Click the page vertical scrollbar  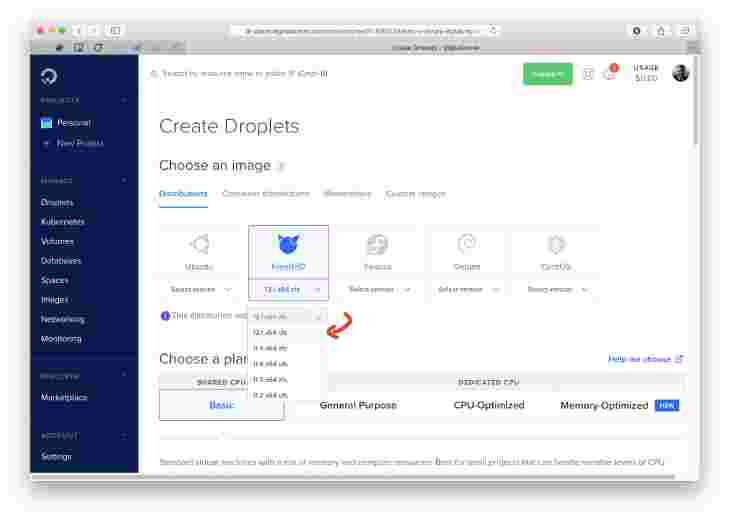coord(696,100)
